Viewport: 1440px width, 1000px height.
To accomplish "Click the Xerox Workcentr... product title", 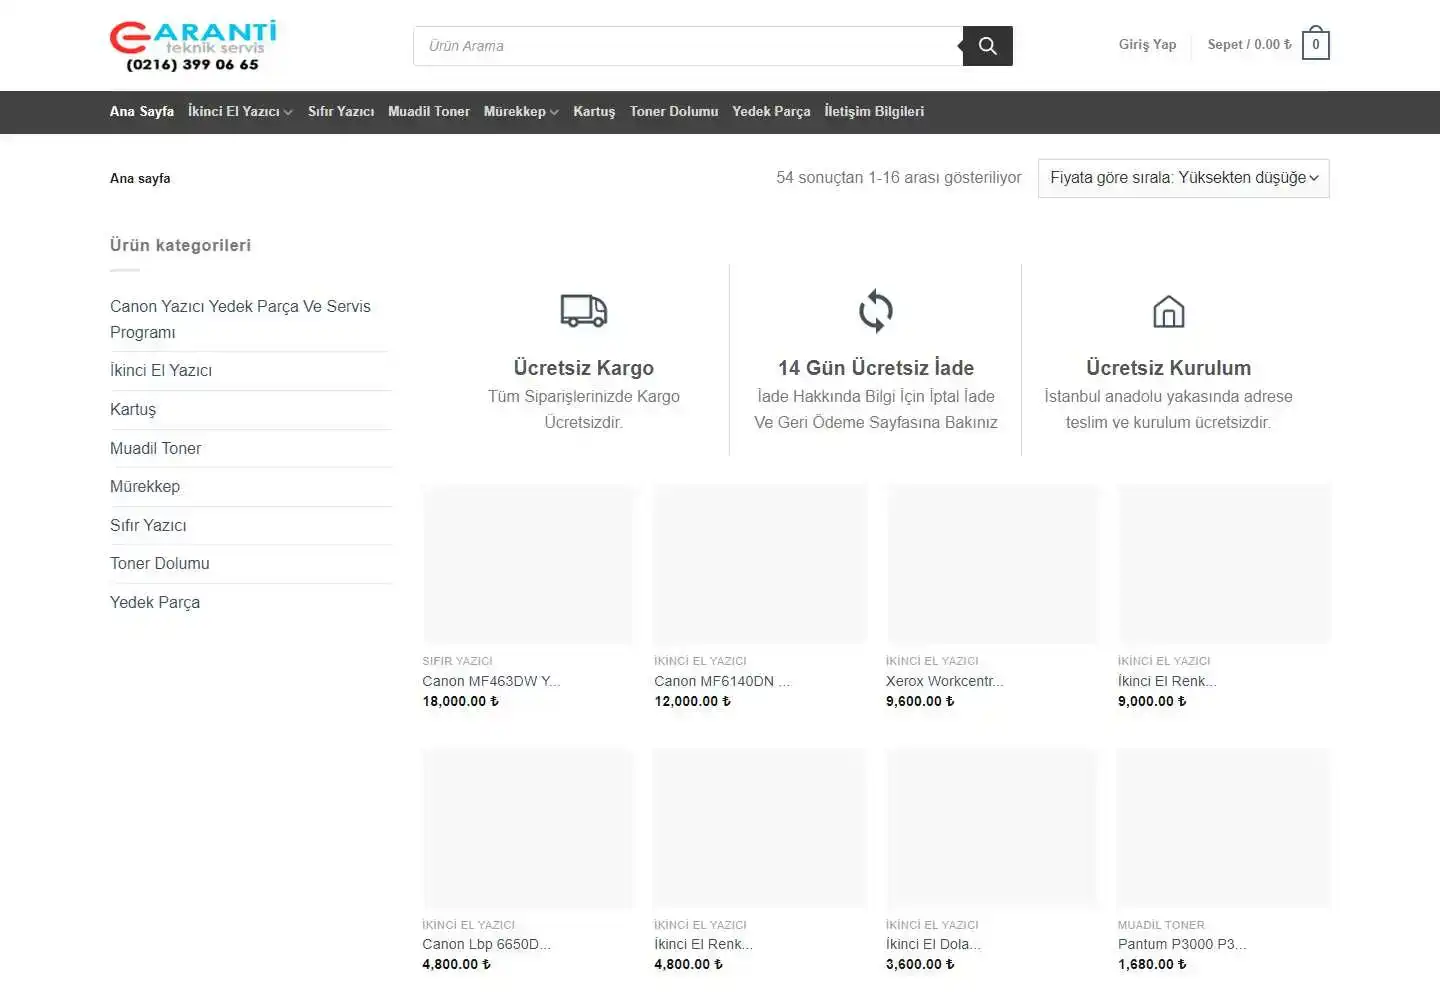I will (945, 681).
